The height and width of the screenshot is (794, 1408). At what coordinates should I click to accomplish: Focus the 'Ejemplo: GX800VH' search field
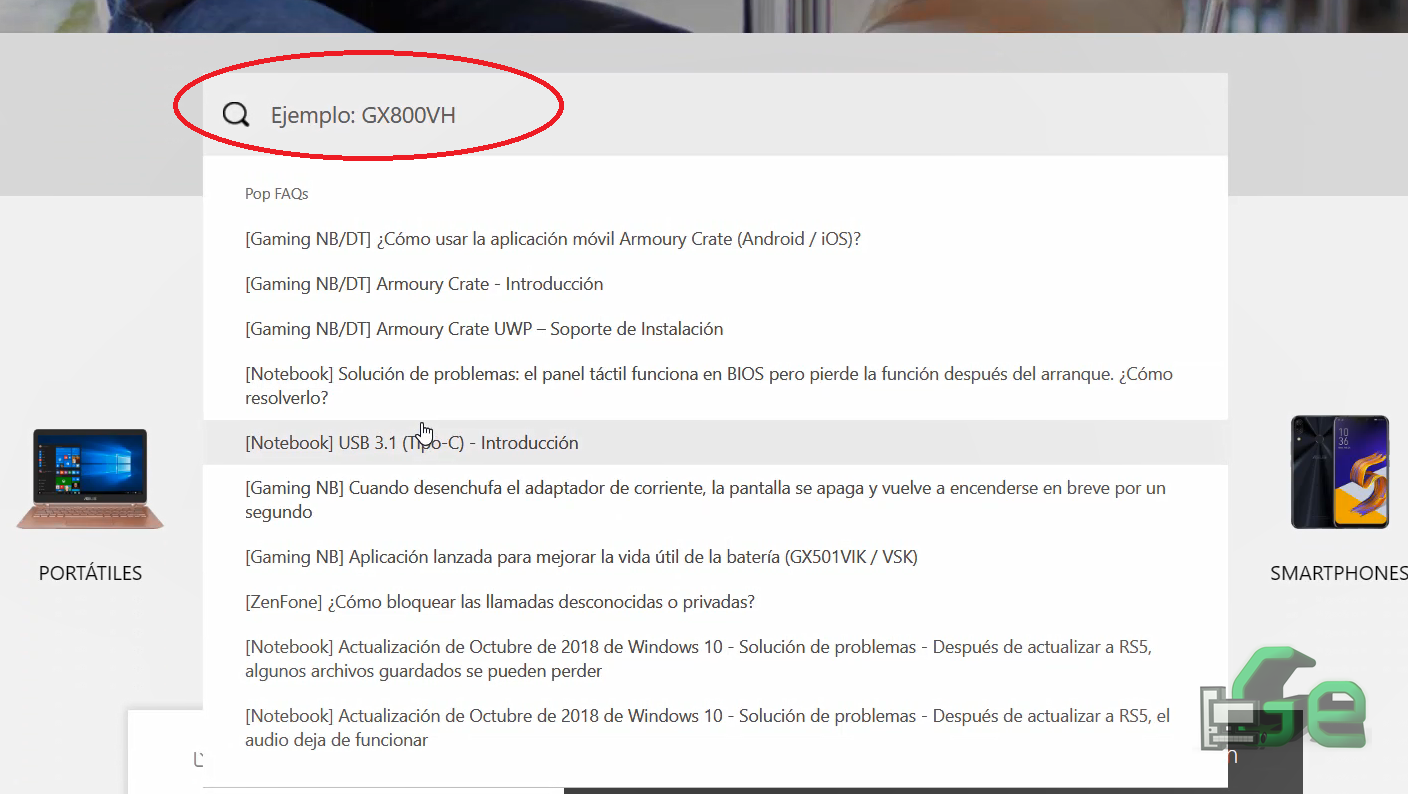(715, 114)
